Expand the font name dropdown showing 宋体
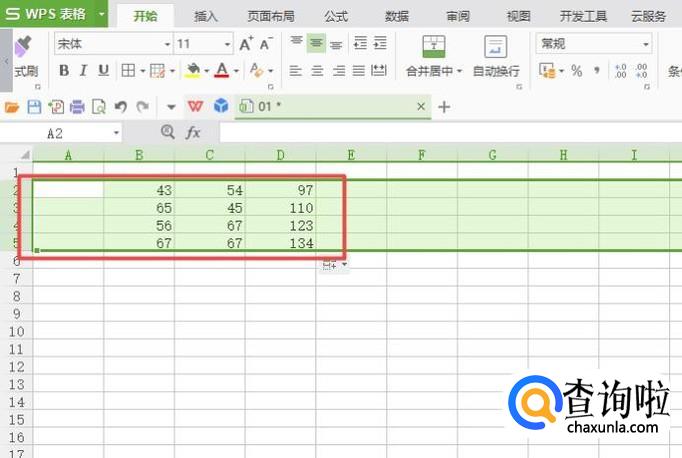The height and width of the screenshot is (458, 682). pyautogui.click(x=167, y=44)
